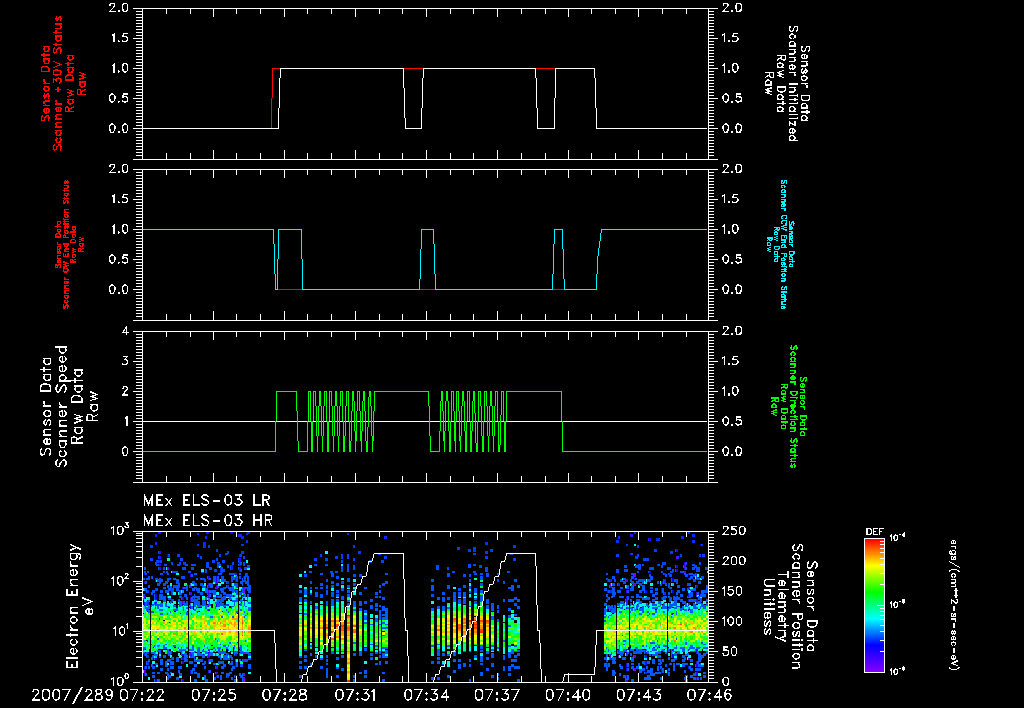Select the MEx ELS-03 HR title text
The image size is (1024, 708).
tap(208, 521)
